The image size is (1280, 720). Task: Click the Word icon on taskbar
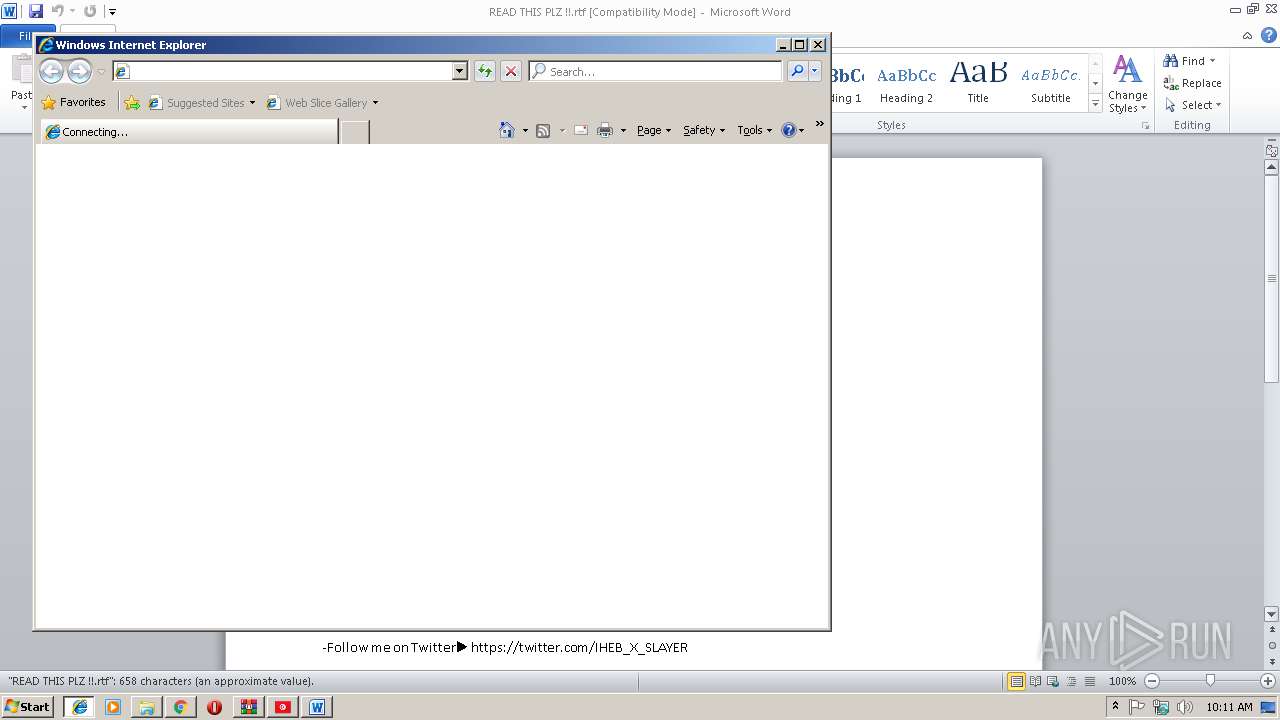(317, 707)
